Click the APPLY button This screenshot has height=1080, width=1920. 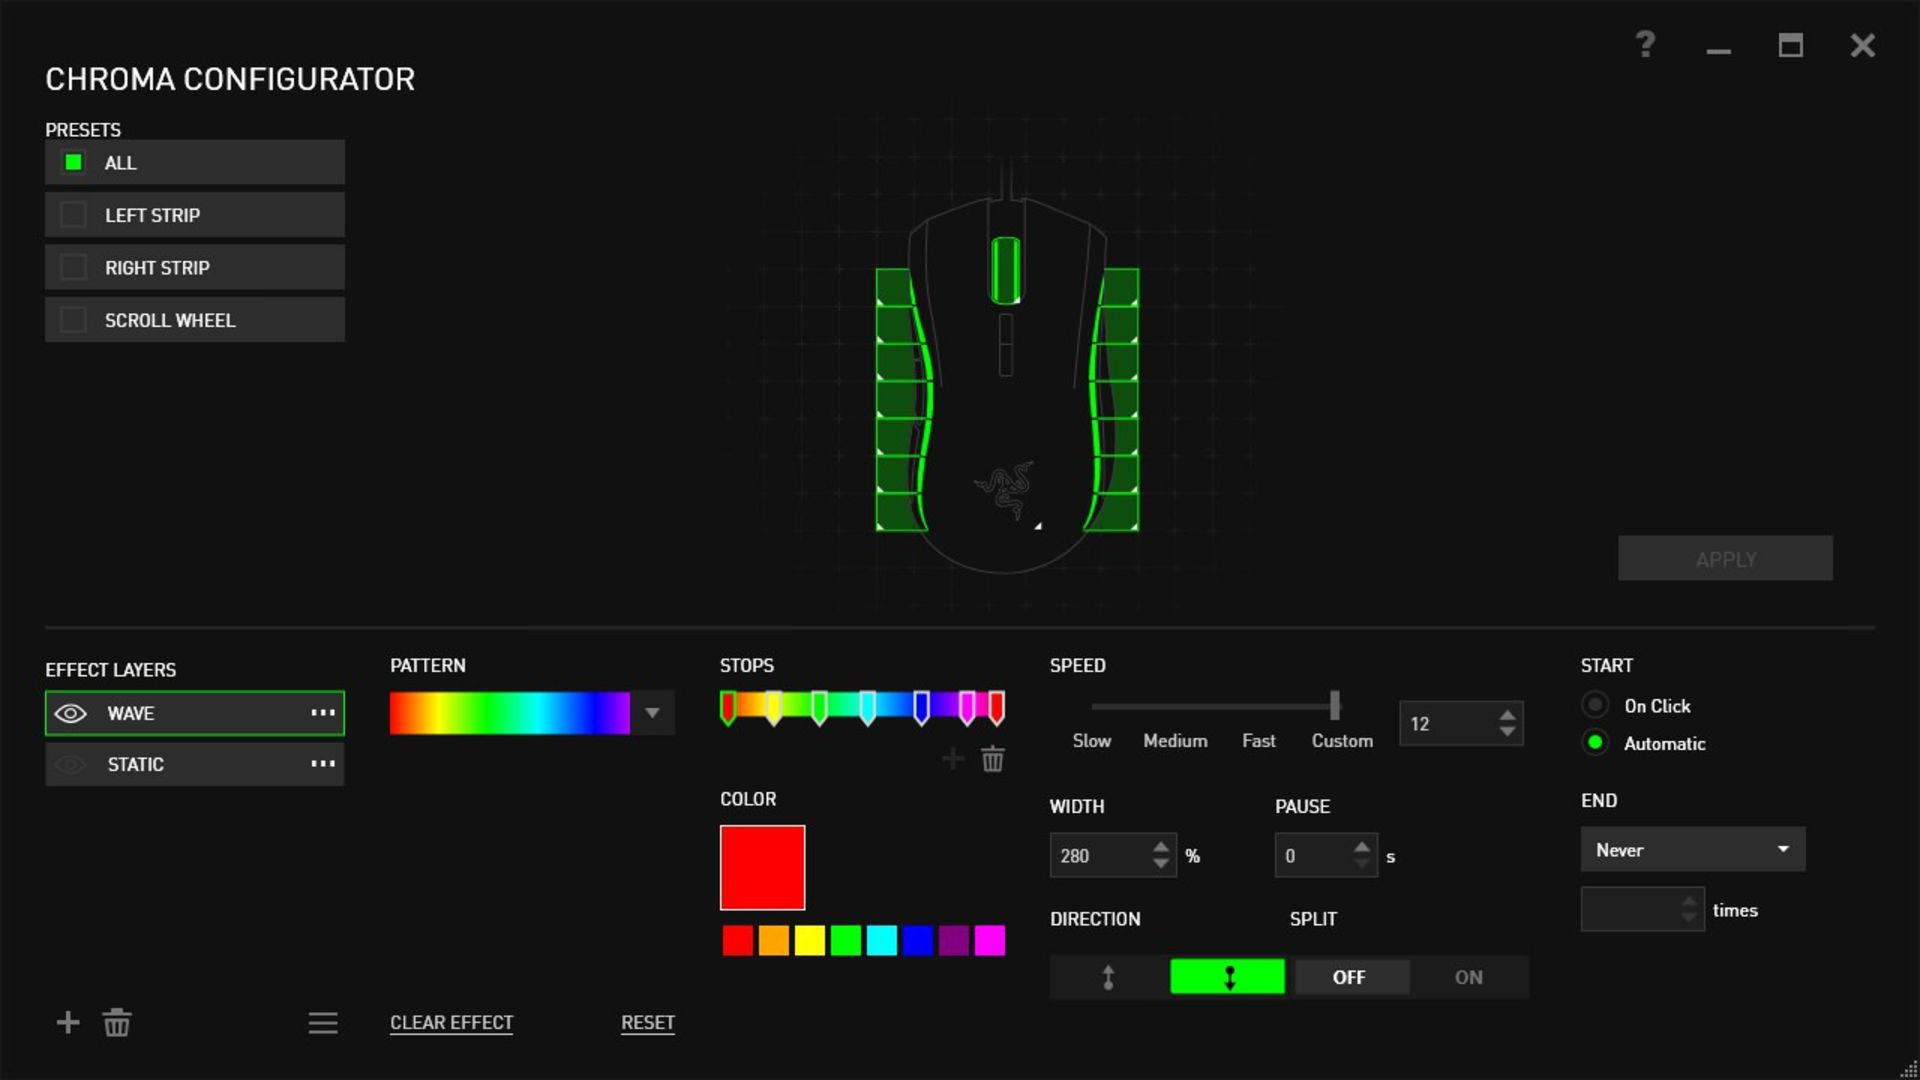(x=1725, y=558)
